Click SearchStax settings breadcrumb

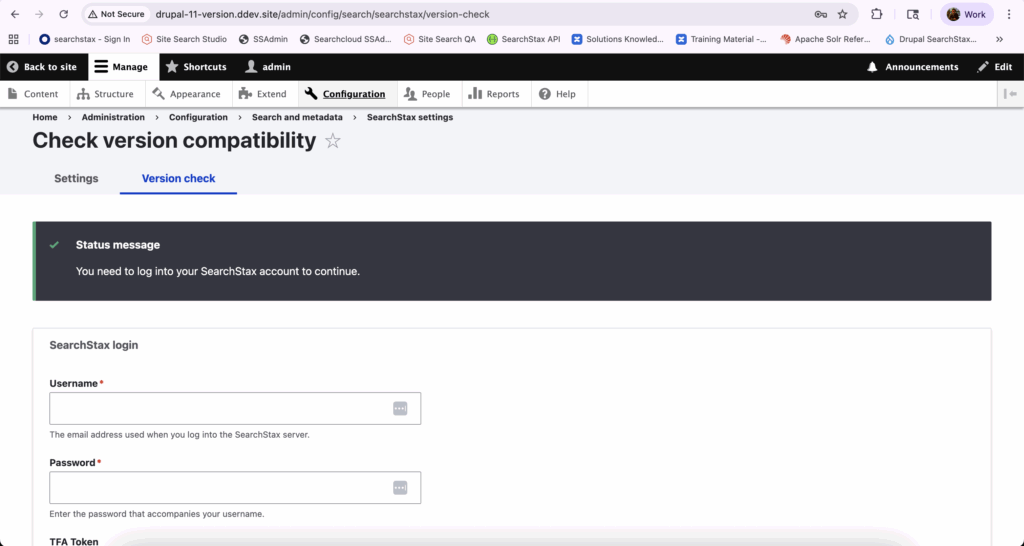[410, 117]
